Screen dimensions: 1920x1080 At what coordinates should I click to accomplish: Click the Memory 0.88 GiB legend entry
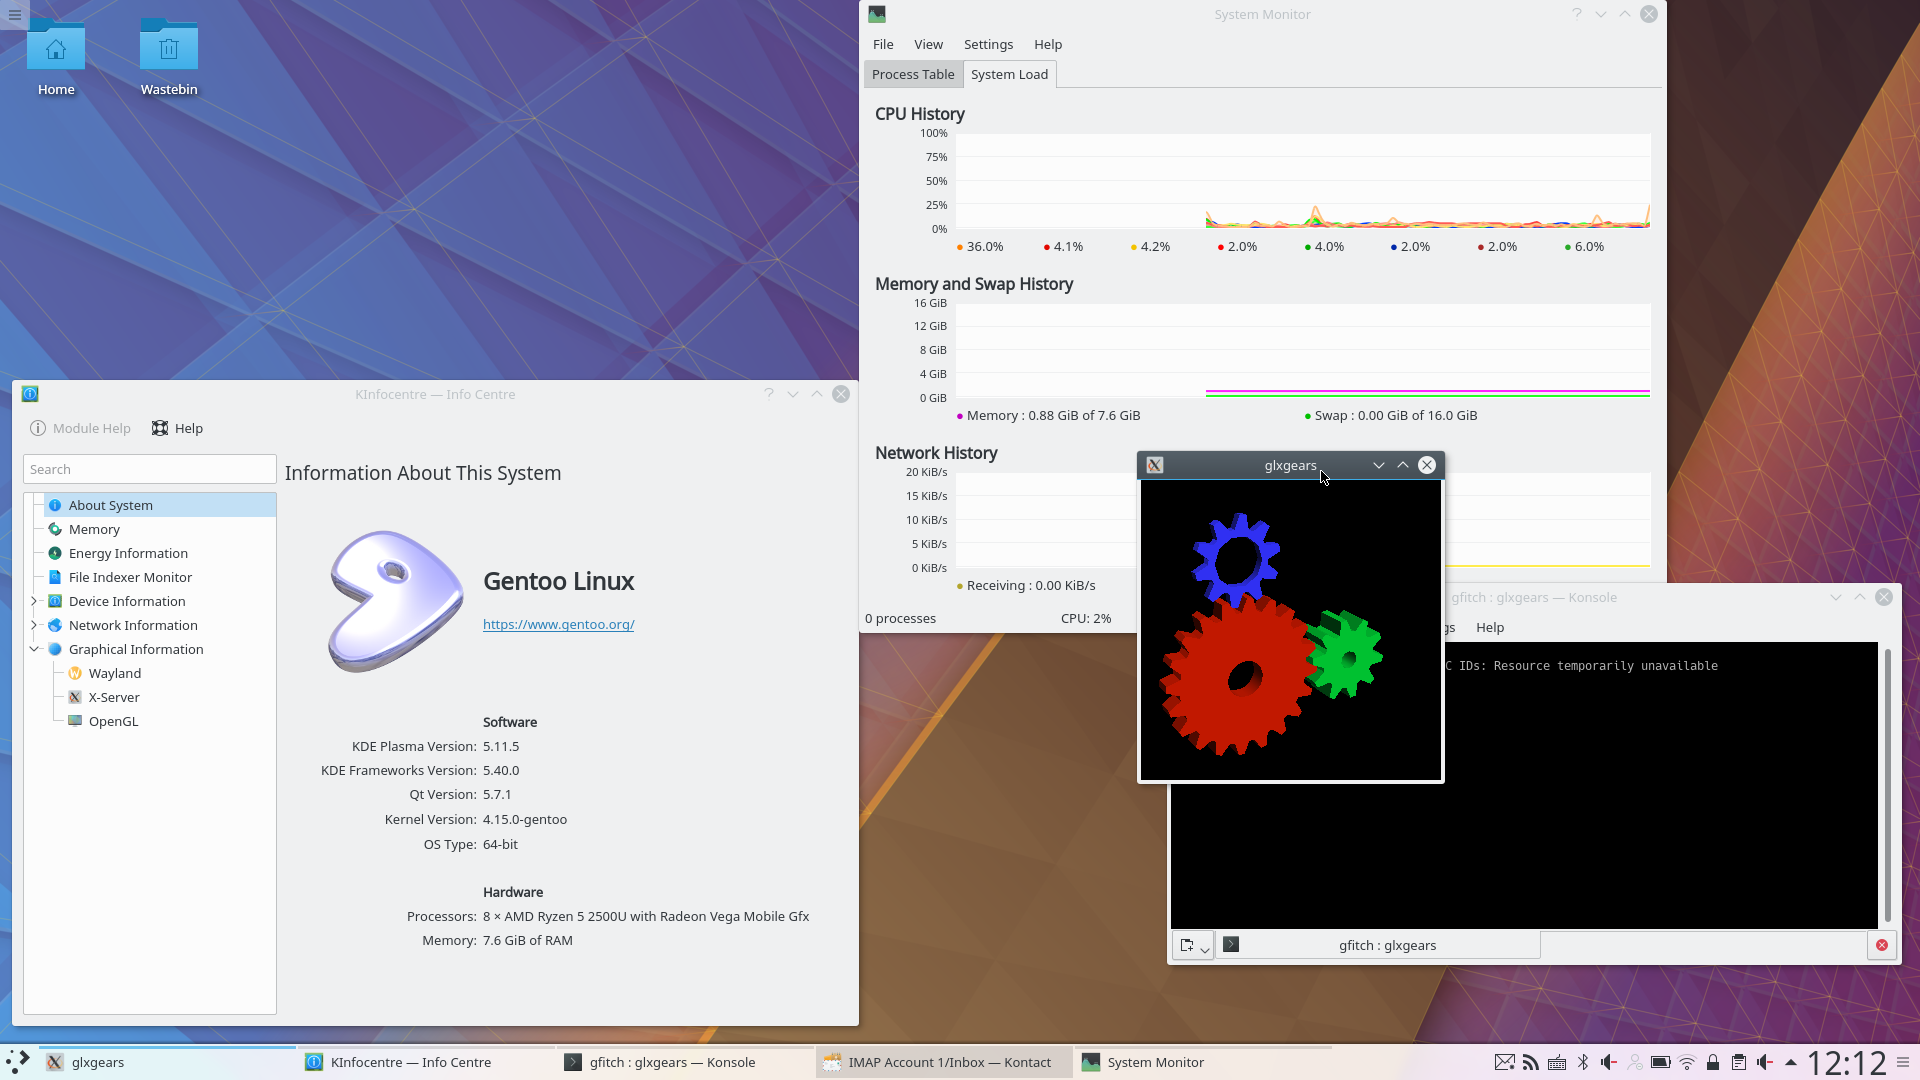(1048, 415)
